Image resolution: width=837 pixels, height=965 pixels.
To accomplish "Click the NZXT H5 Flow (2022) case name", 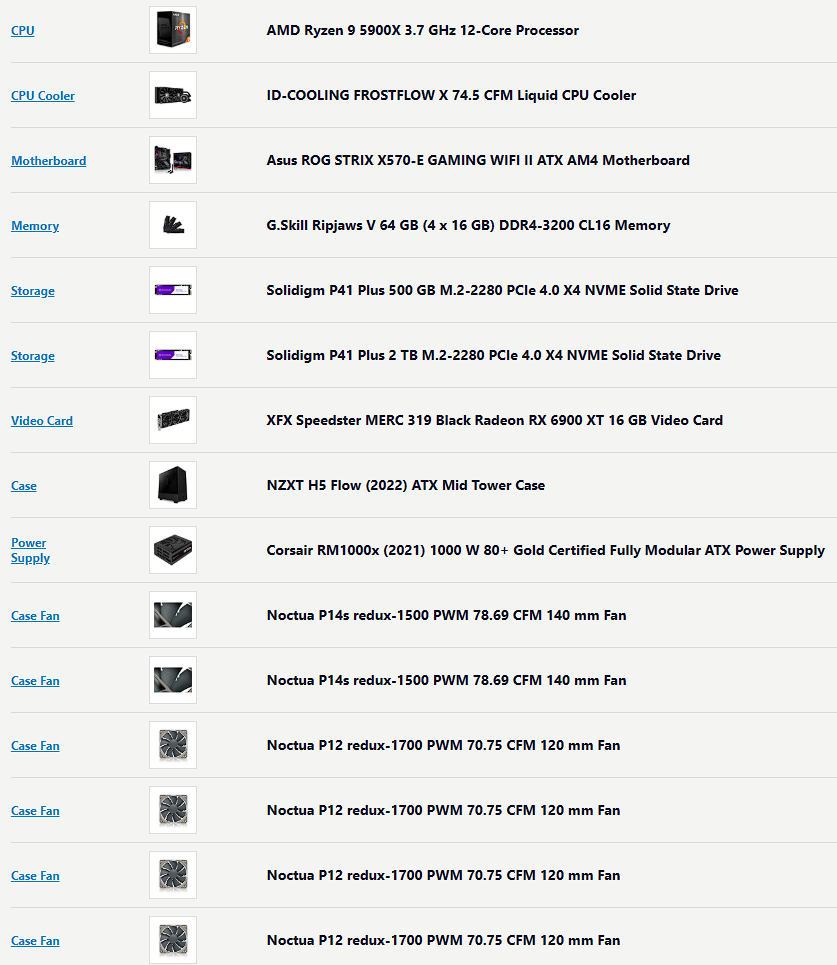I will tap(406, 485).
